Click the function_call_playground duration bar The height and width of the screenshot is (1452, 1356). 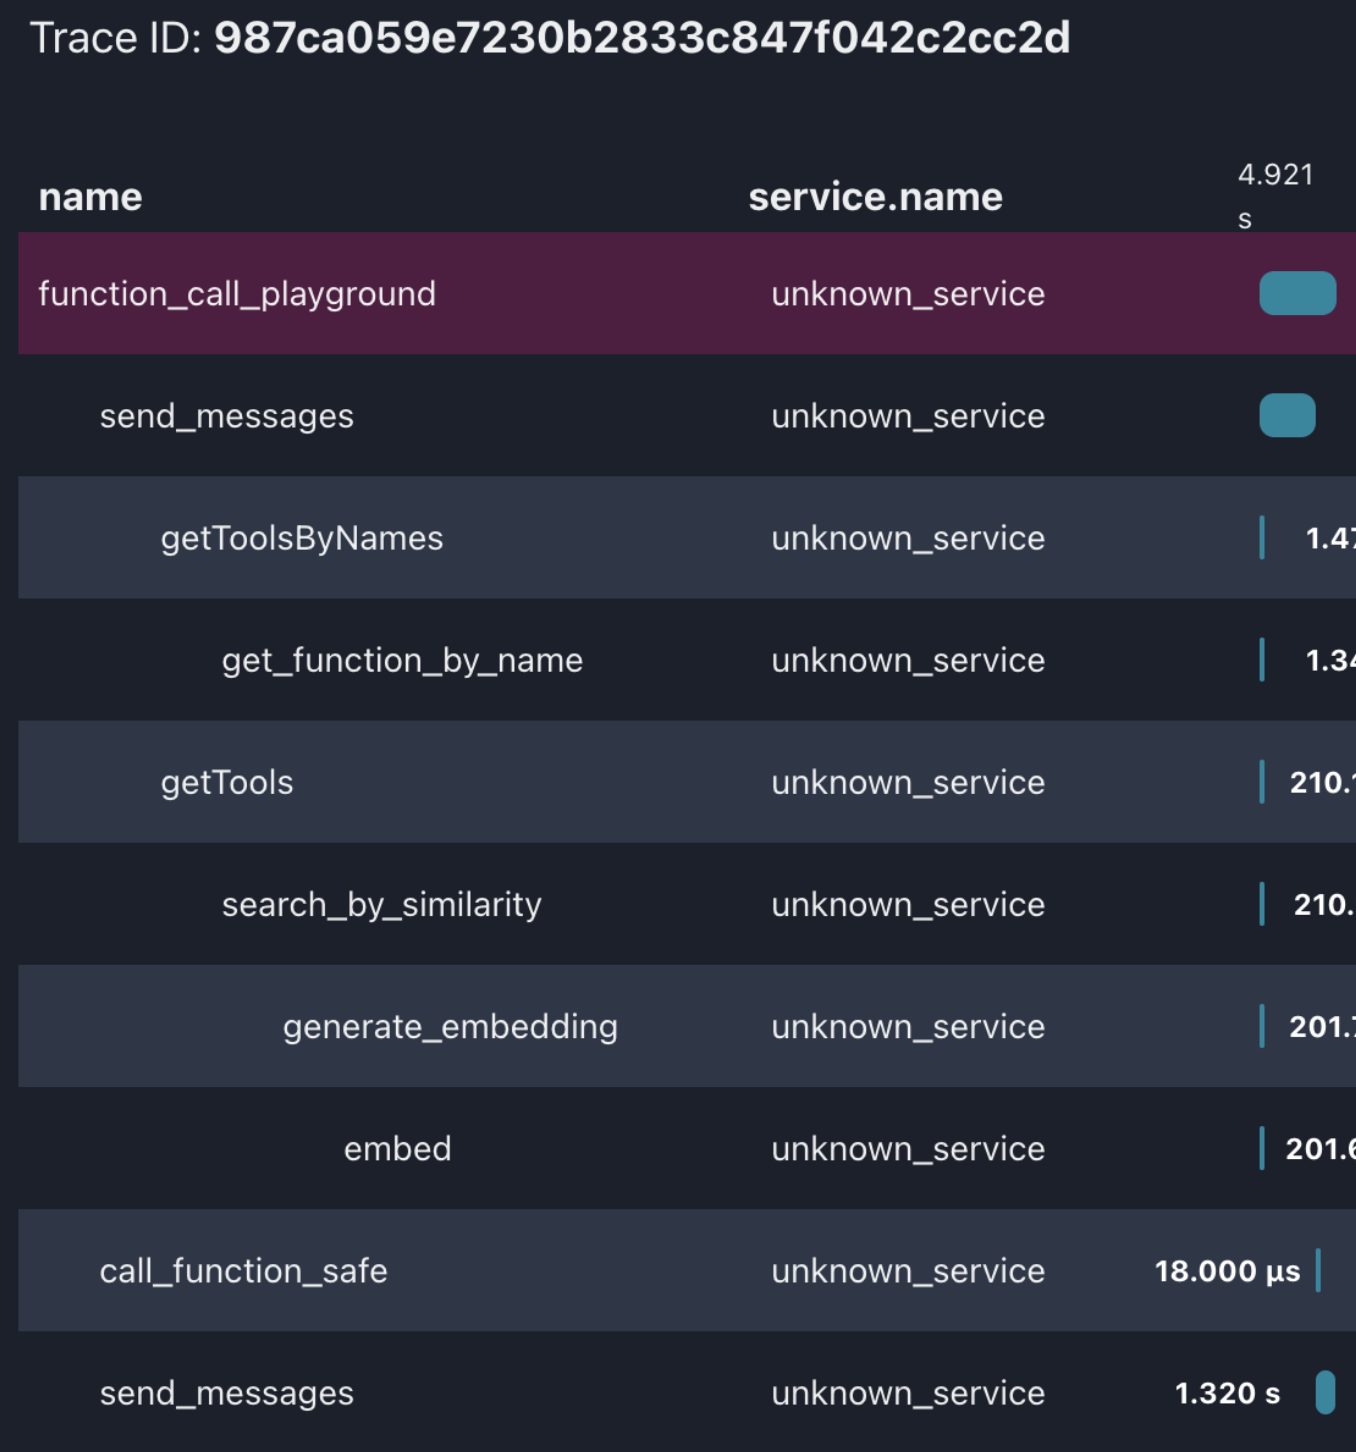[x=1297, y=293]
